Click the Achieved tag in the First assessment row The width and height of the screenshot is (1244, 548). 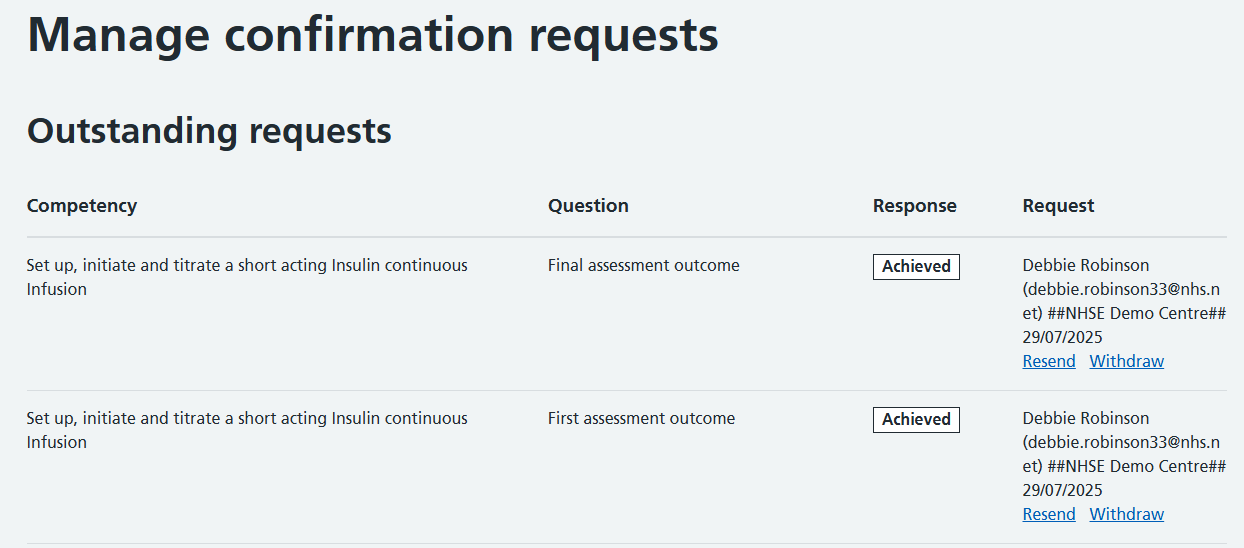(916, 420)
